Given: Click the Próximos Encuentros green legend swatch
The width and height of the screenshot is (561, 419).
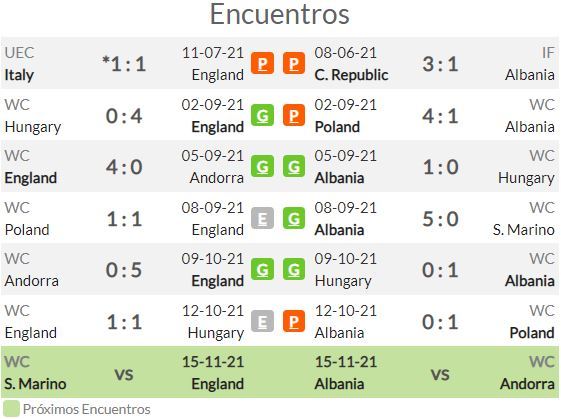Looking at the screenshot, I should click(11, 409).
